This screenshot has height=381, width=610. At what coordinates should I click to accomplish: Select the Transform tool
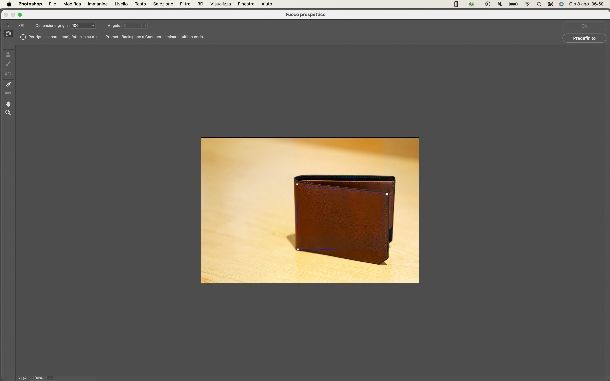click(x=8, y=74)
